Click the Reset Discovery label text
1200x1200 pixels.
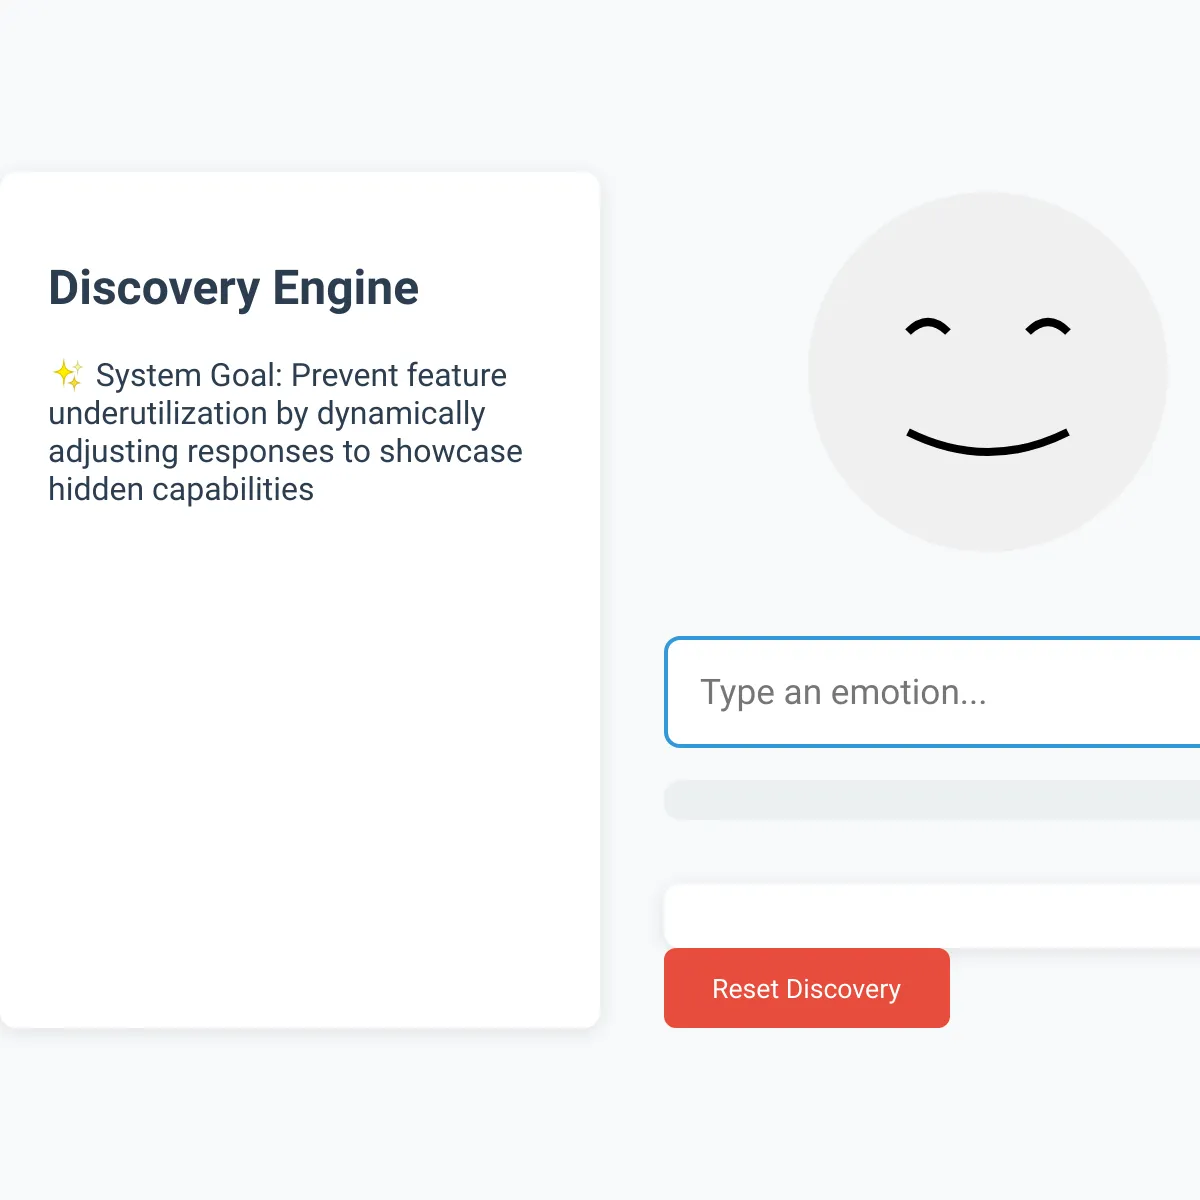tap(805, 989)
